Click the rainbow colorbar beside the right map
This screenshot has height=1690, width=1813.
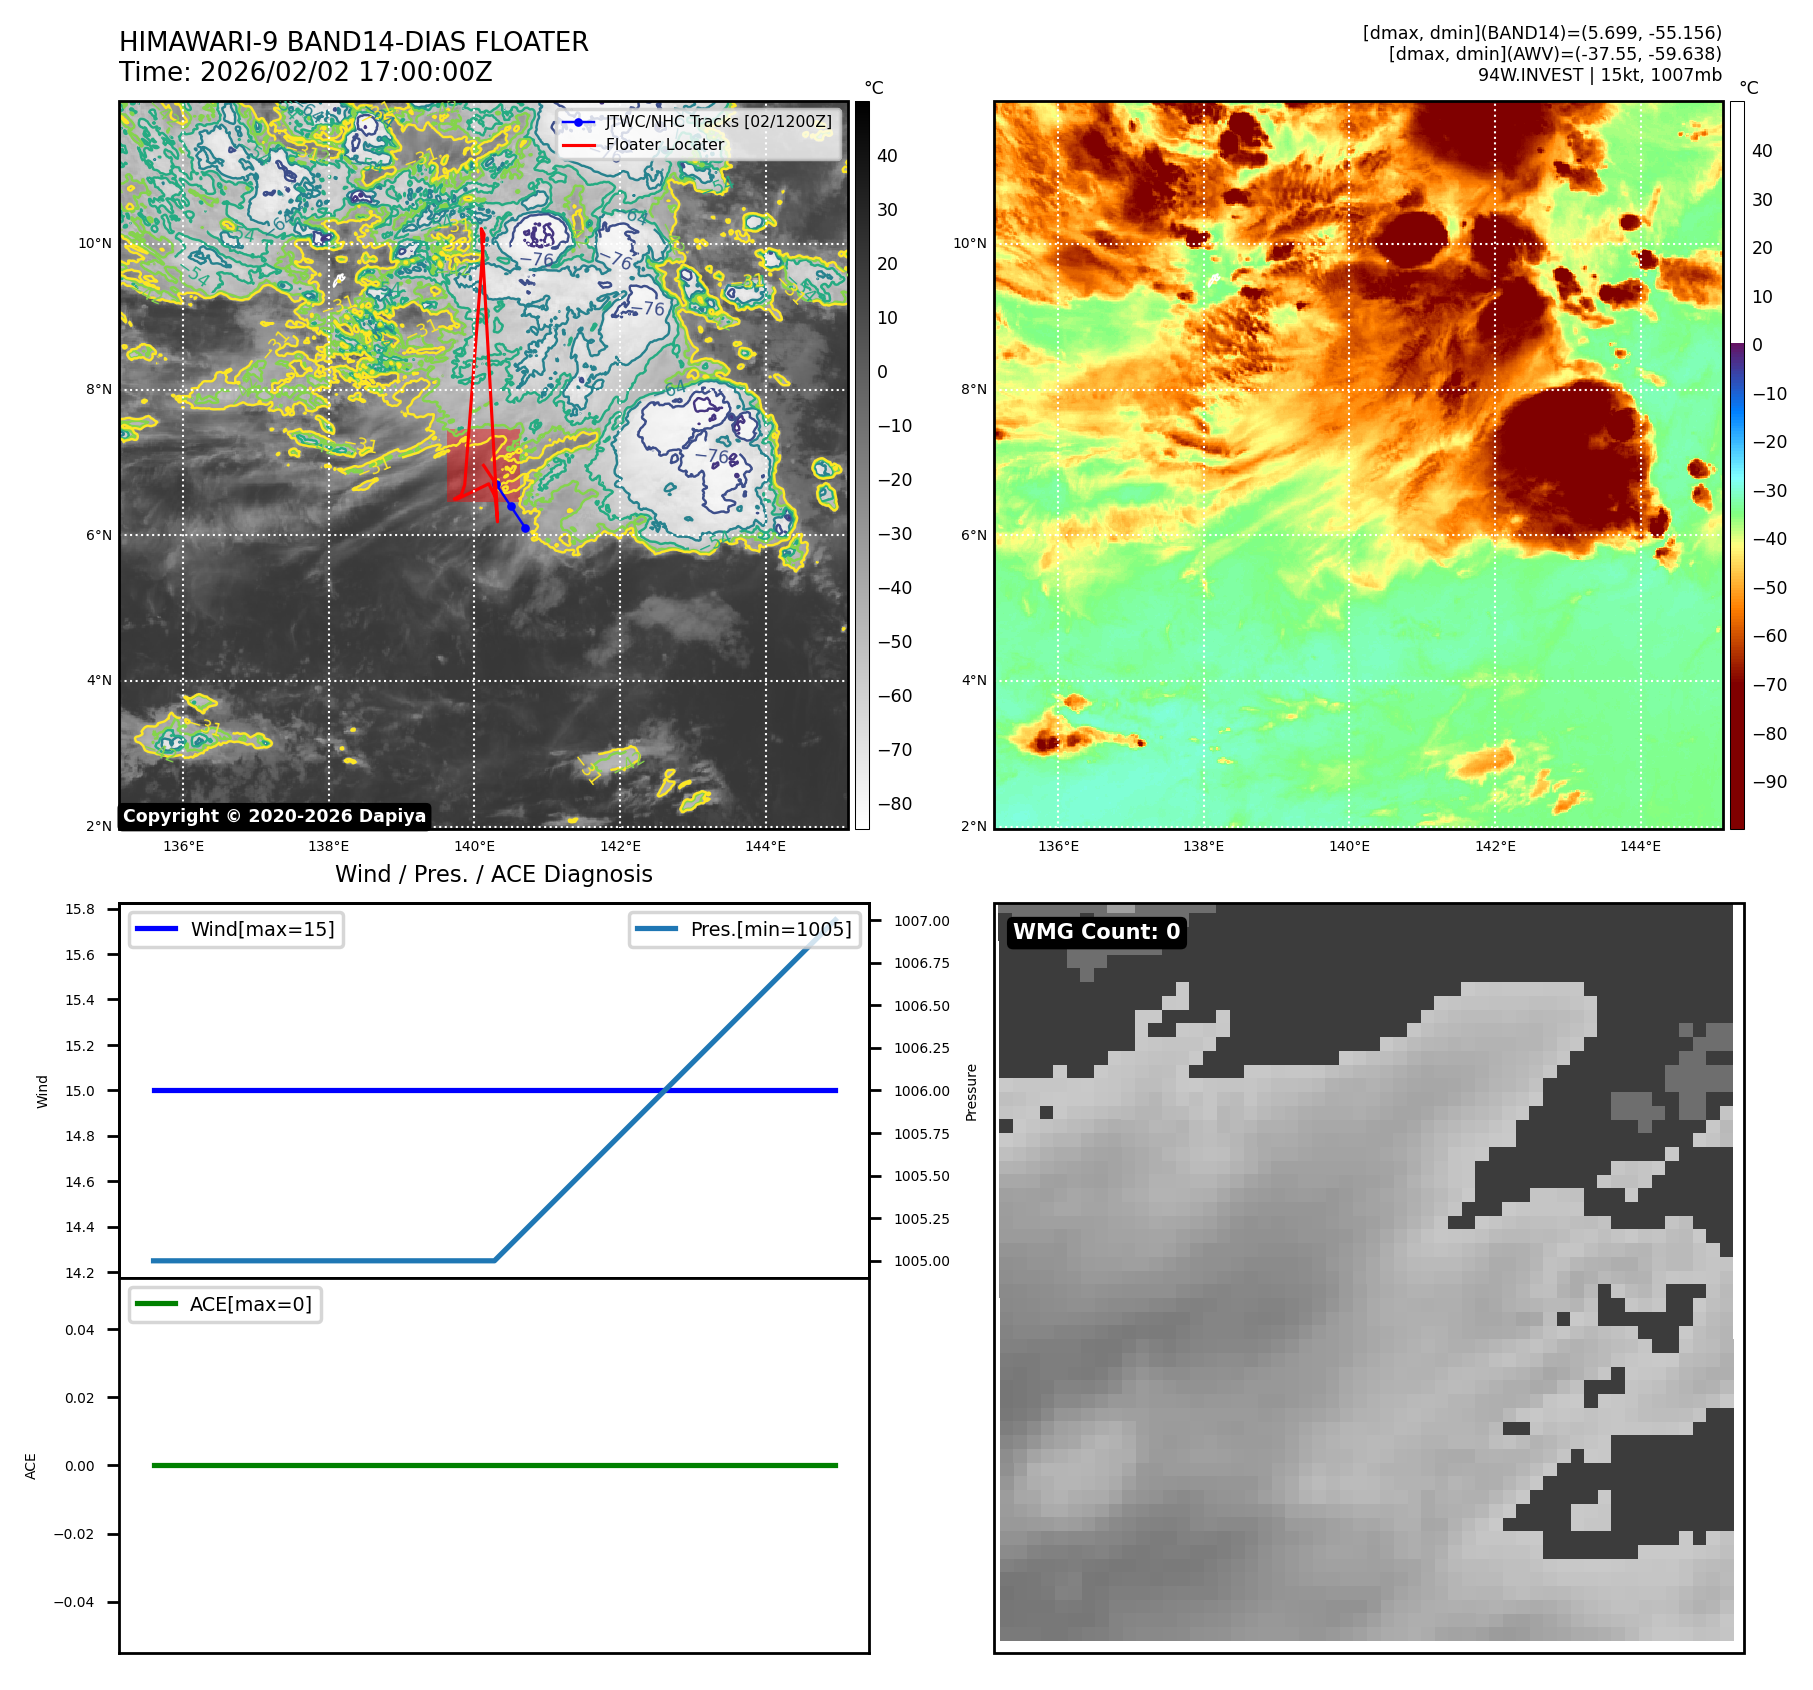(x=1737, y=465)
